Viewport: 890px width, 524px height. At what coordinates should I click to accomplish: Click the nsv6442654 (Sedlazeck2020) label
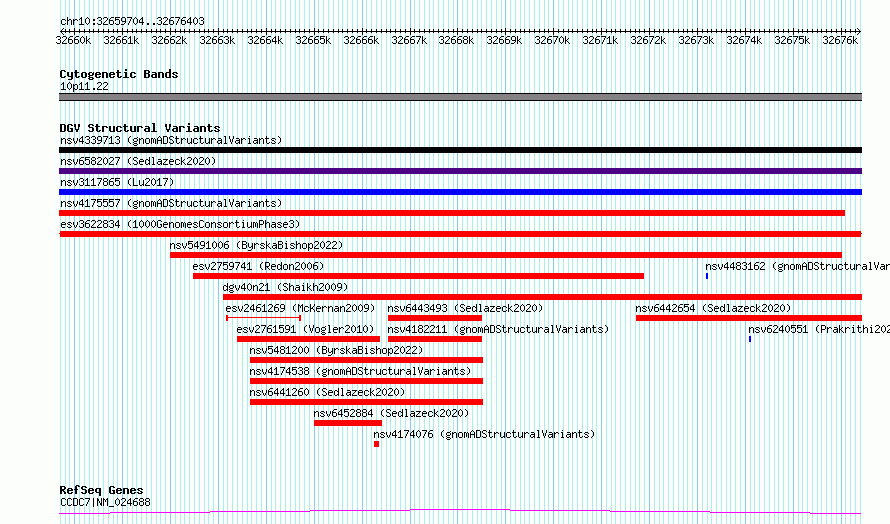click(x=713, y=308)
